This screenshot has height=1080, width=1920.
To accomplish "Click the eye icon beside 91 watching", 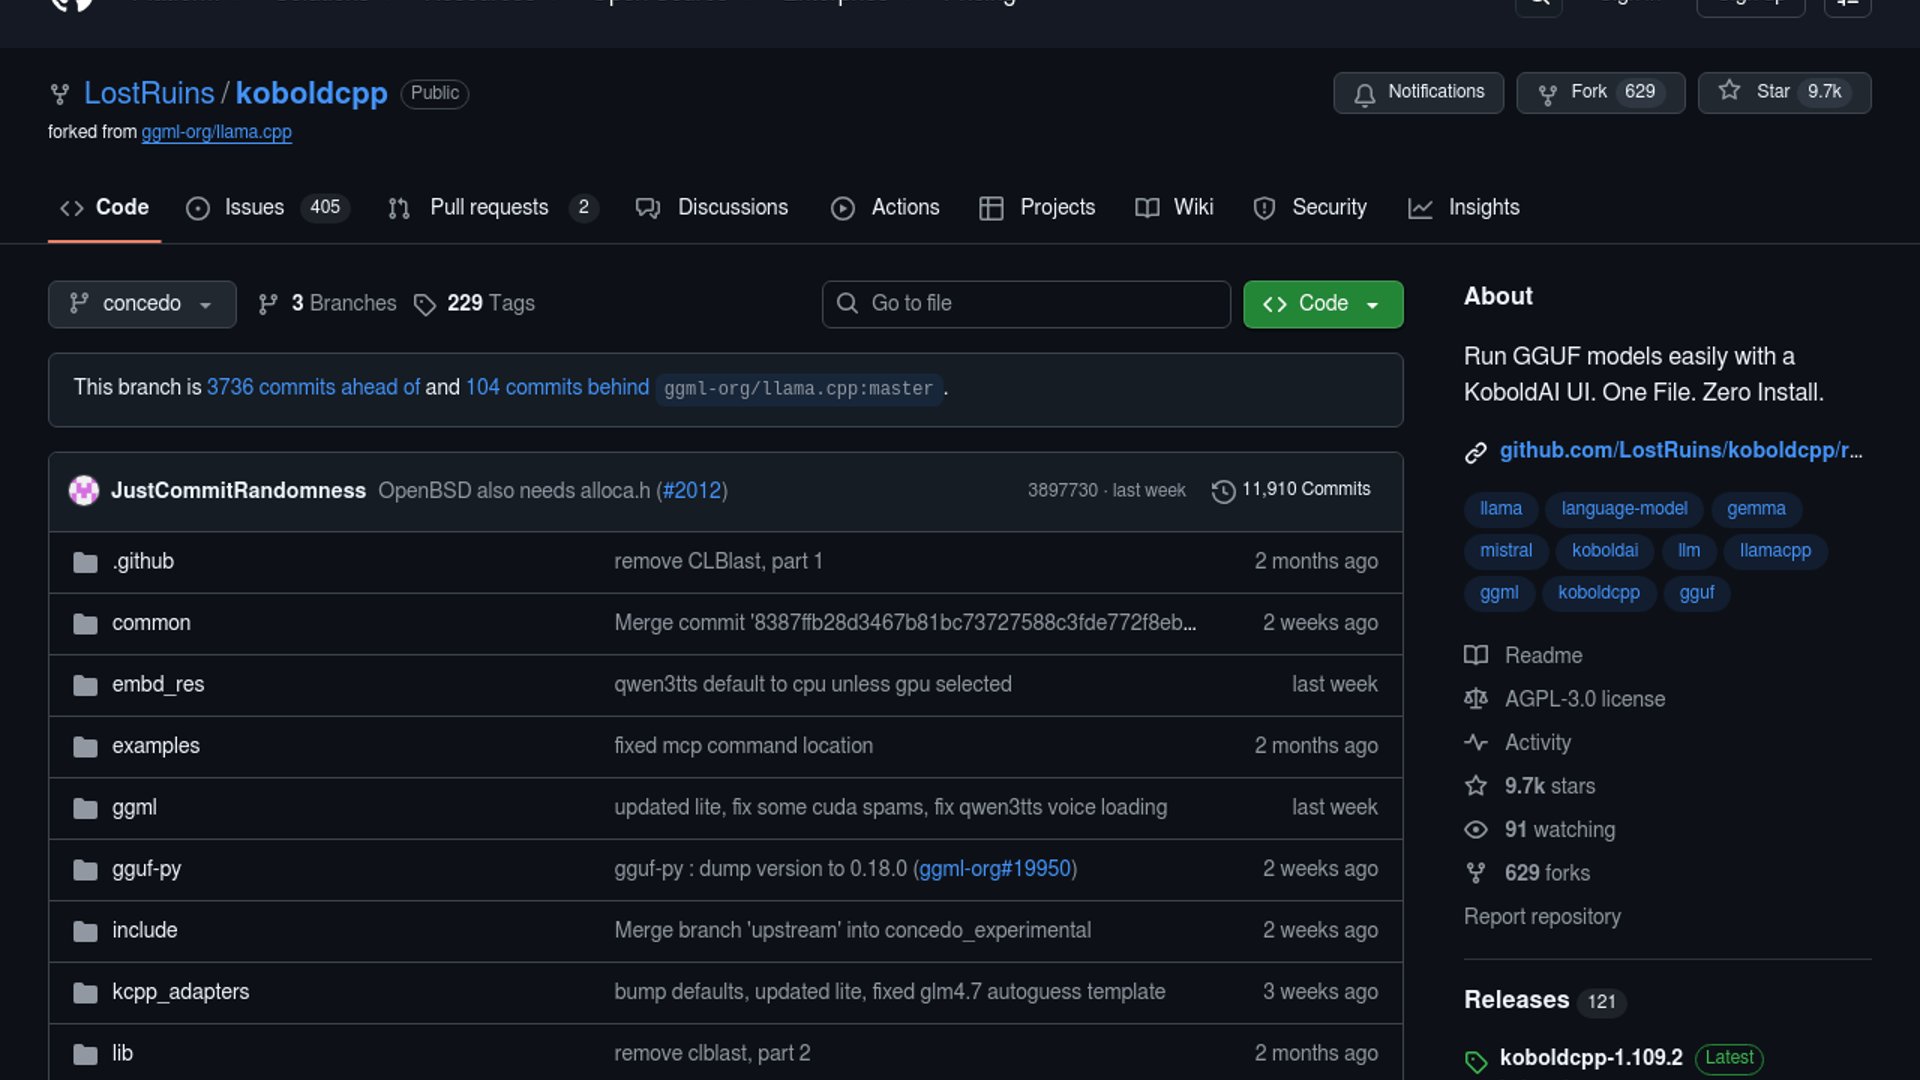I will [x=1476, y=830].
